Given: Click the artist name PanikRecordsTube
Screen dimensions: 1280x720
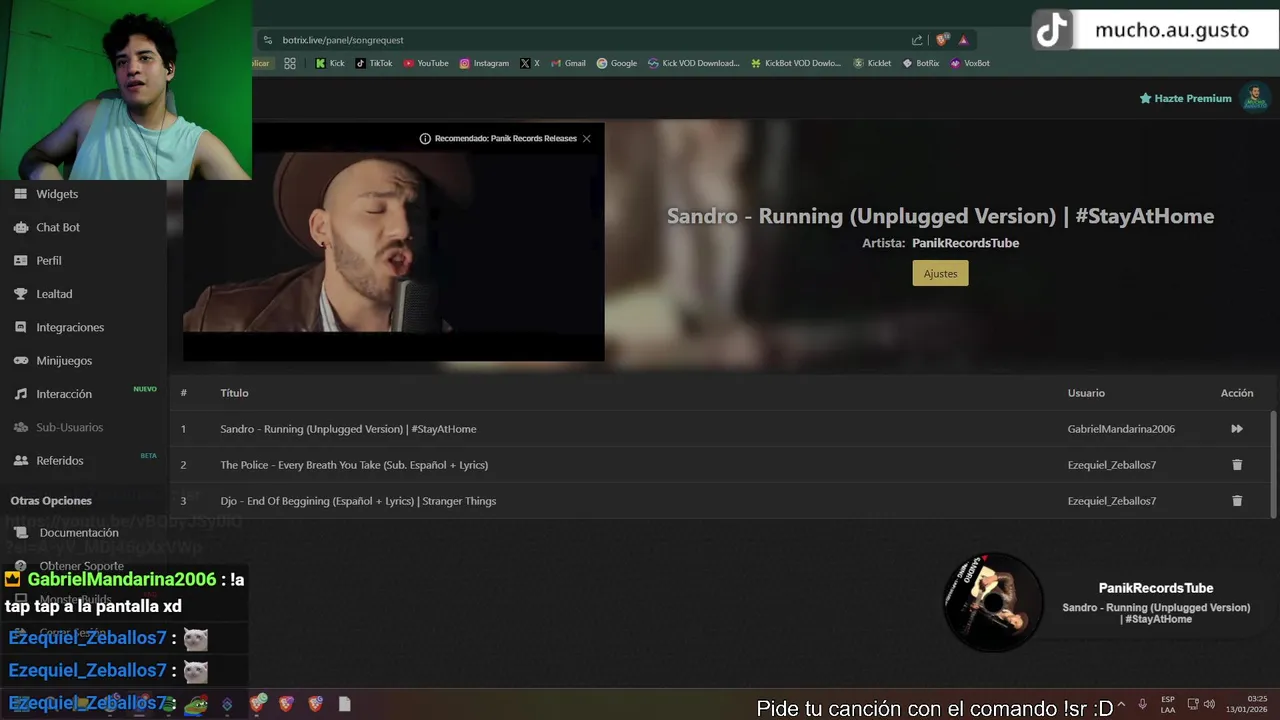Looking at the screenshot, I should 965,243.
